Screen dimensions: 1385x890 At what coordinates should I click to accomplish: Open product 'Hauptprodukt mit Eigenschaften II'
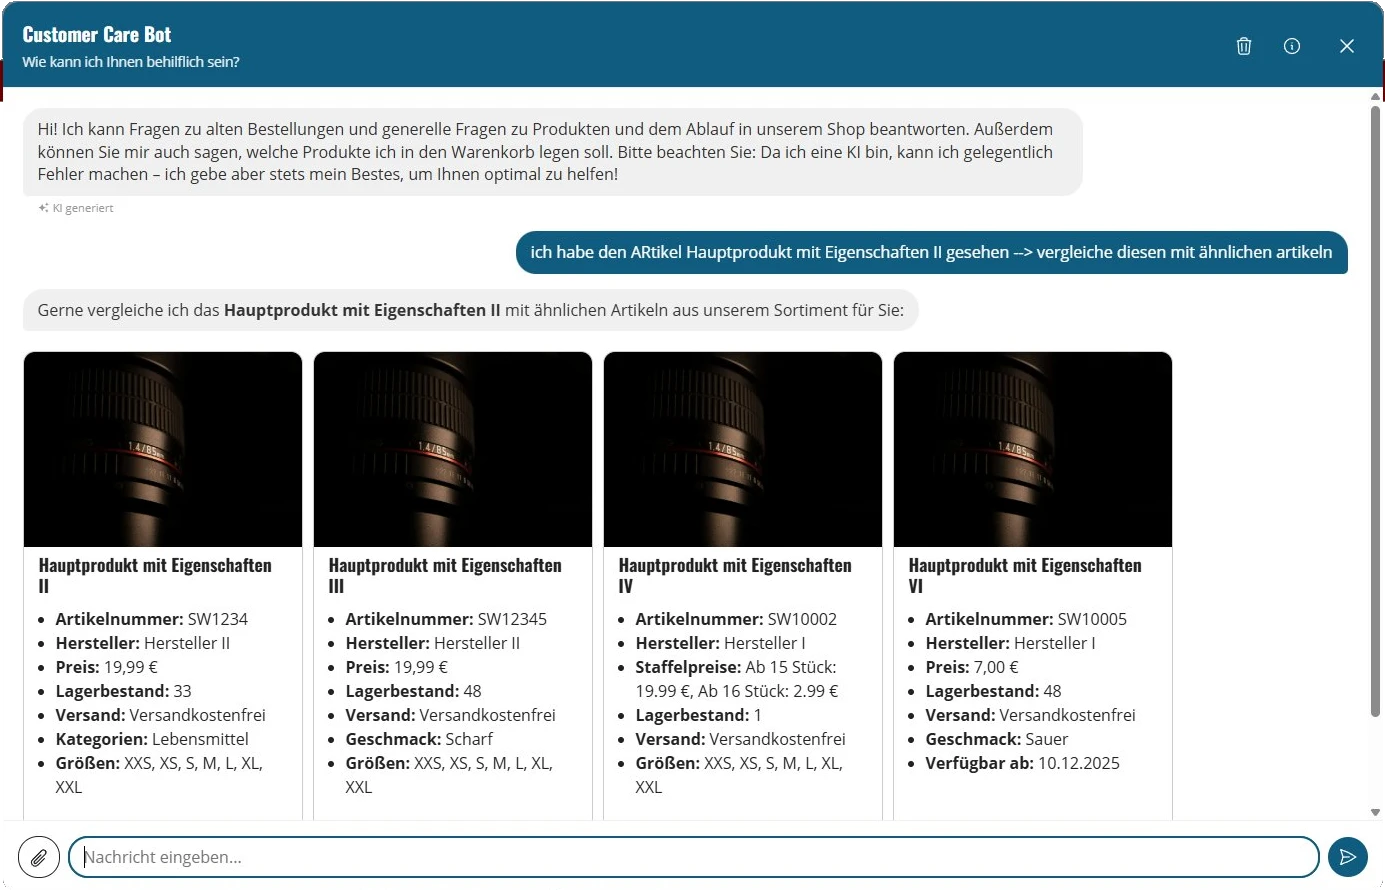coord(155,575)
